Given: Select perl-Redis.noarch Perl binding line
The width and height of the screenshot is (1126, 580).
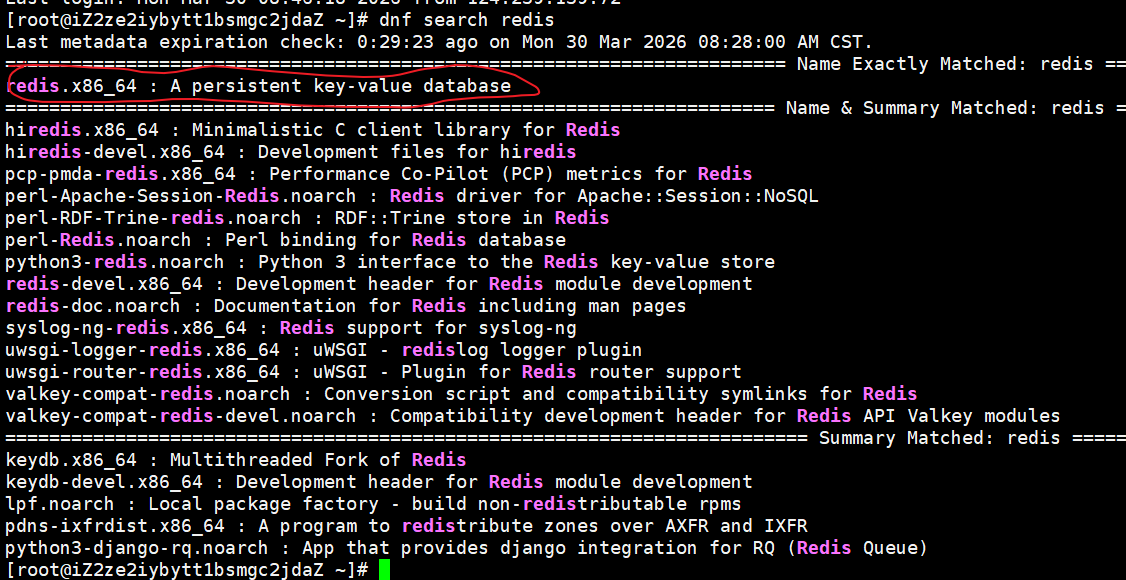Looking at the screenshot, I should click(285, 240).
